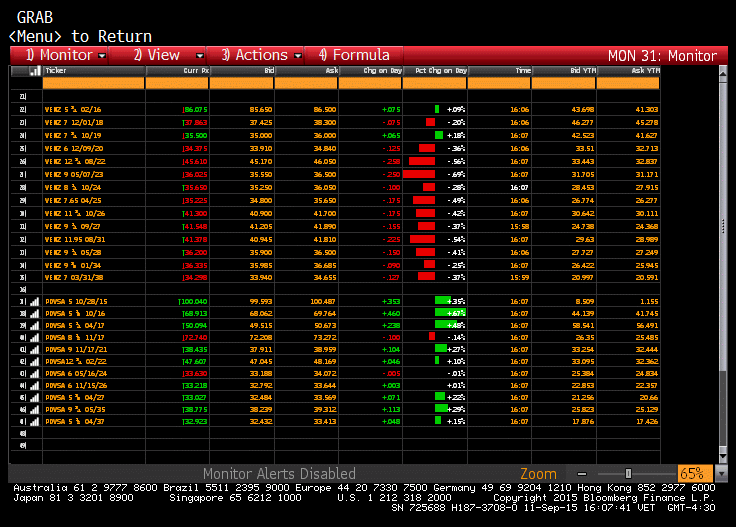Sort by Curr Px column header
Image resolution: width=736 pixels, height=527 pixels.
click(177, 71)
